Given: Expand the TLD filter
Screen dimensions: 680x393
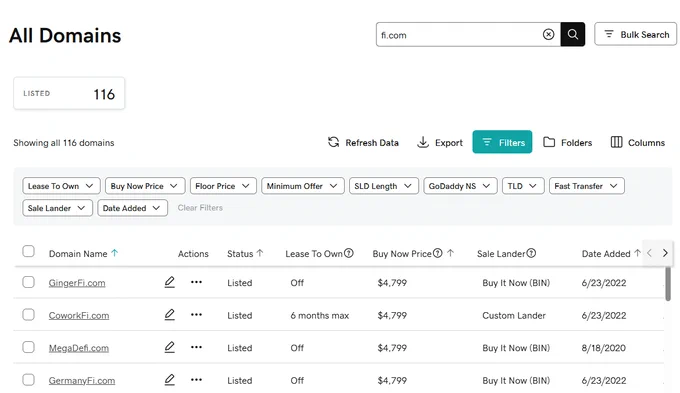Looking at the screenshot, I should click(523, 186).
